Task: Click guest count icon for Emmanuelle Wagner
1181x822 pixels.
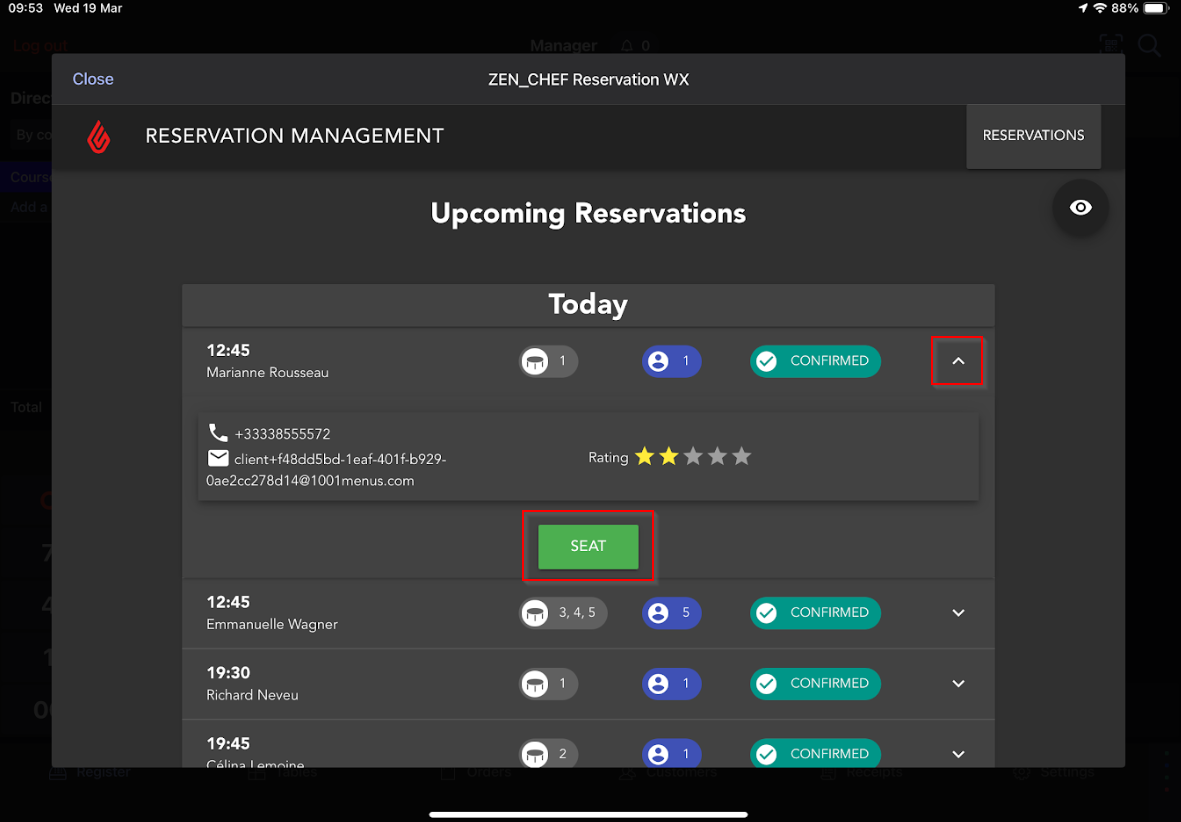Action: click(658, 613)
